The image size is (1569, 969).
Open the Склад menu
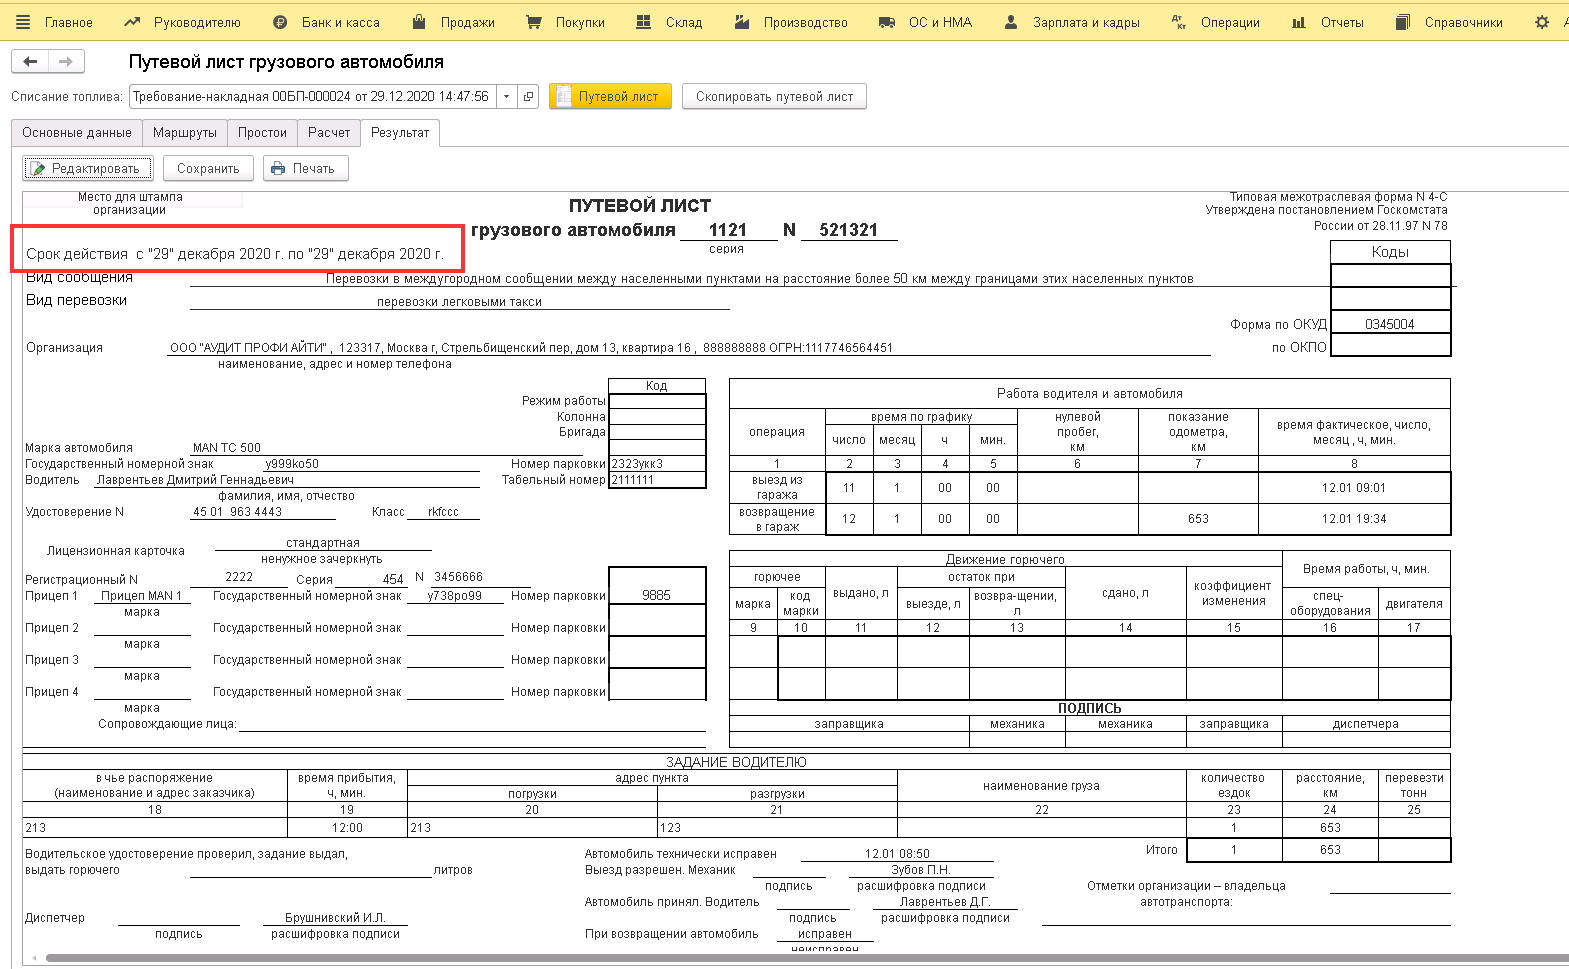pyautogui.click(x=684, y=22)
